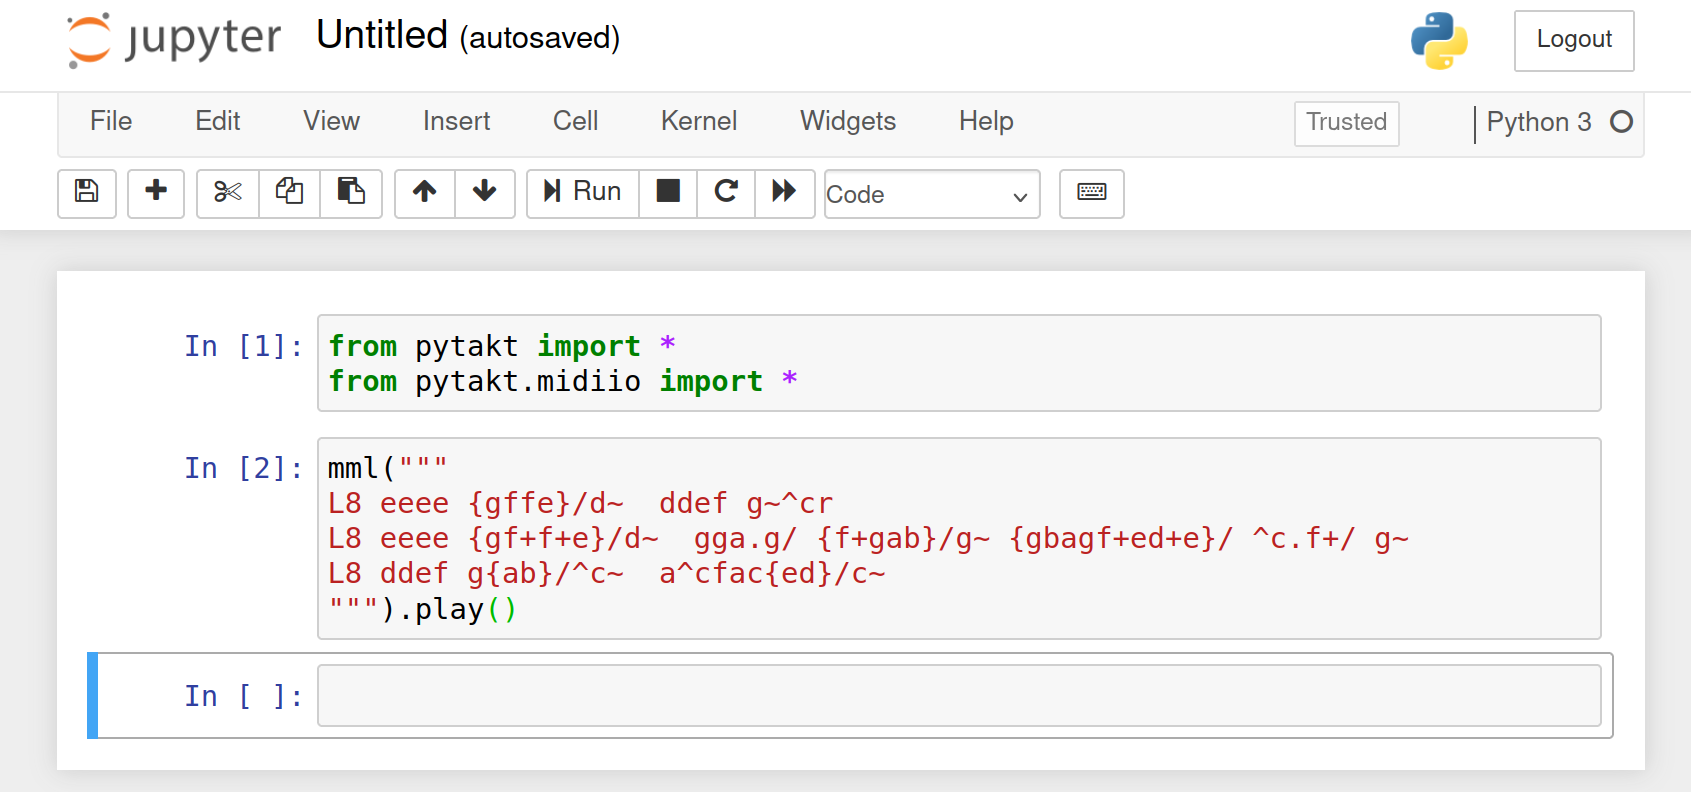Click the '.play()' call in the second cell
The image size is (1691, 792).
pyautogui.click(x=457, y=609)
